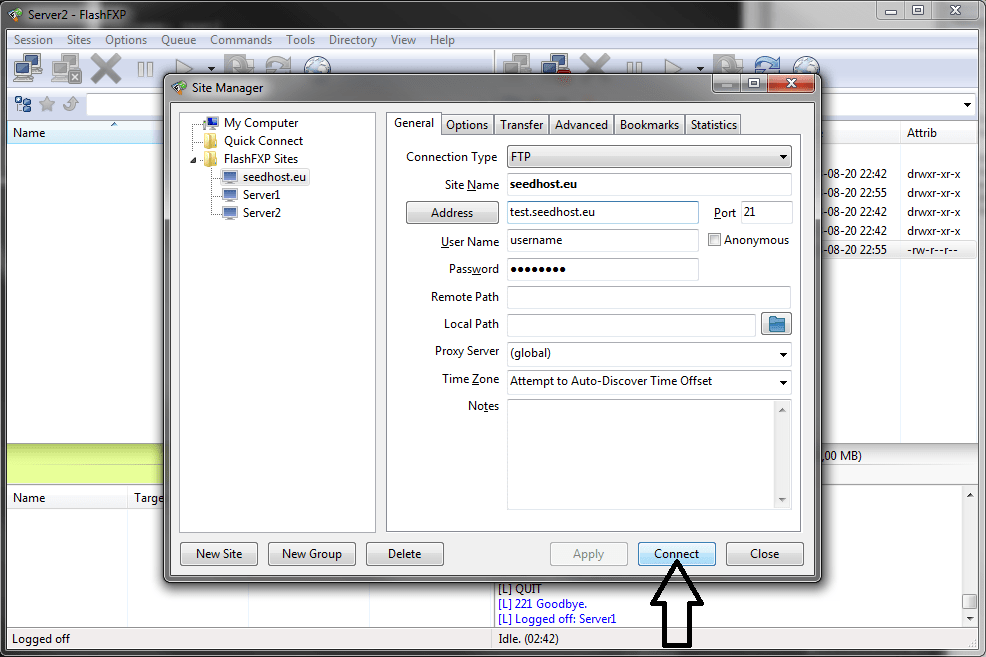The image size is (986, 657).
Task: Switch to the Advanced tab
Action: pyautogui.click(x=581, y=124)
